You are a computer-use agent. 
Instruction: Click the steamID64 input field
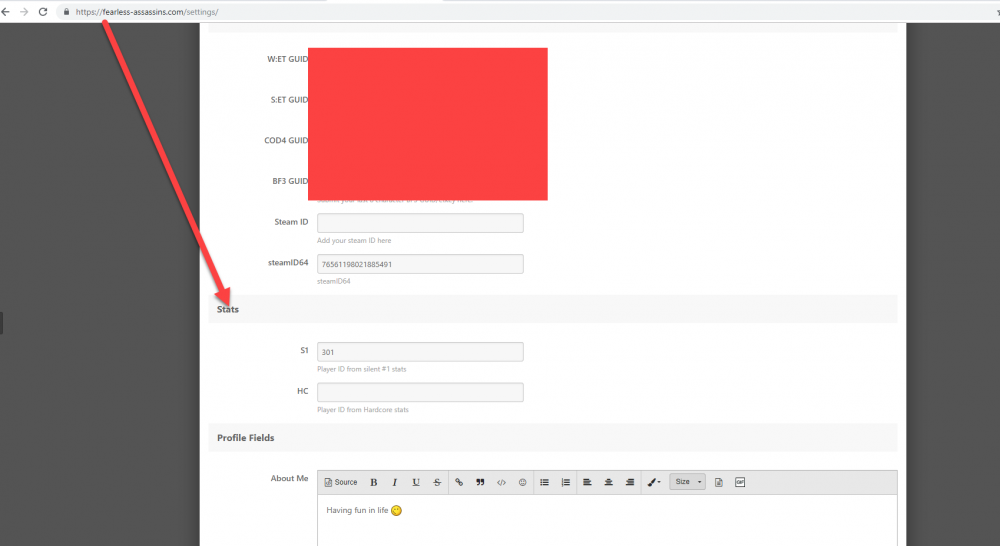[420, 264]
